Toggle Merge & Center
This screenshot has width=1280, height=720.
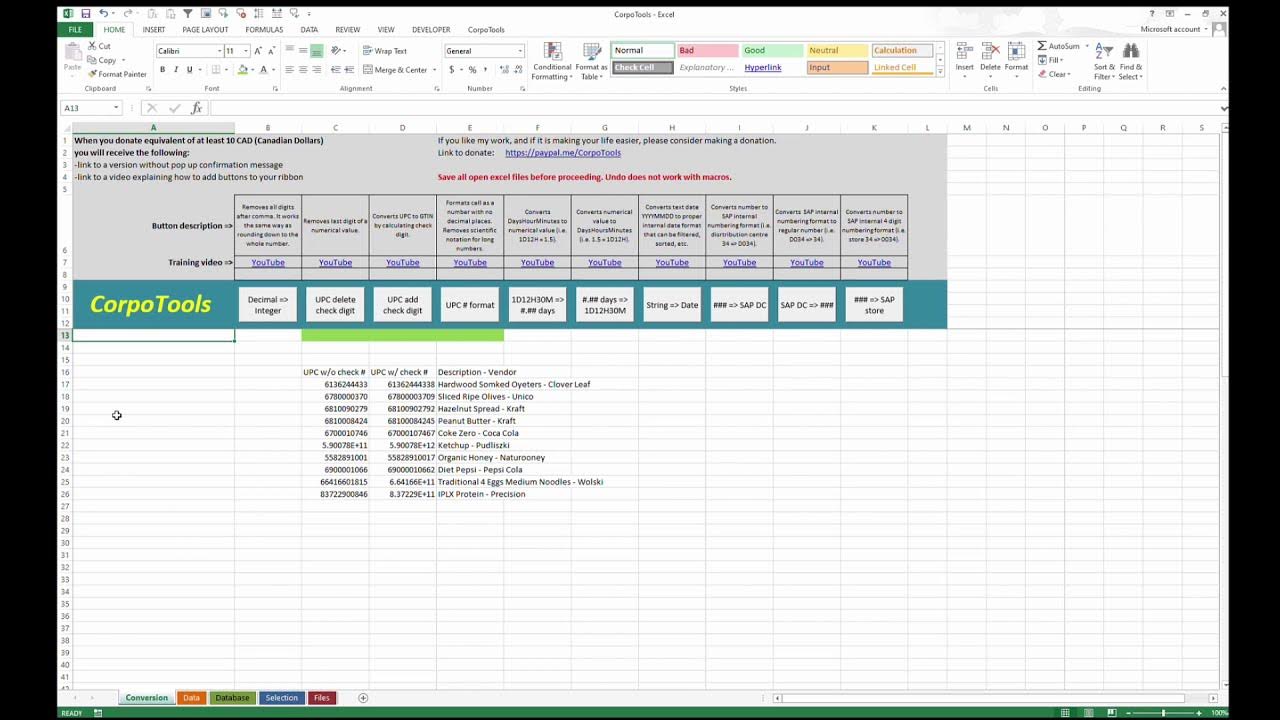pos(395,70)
